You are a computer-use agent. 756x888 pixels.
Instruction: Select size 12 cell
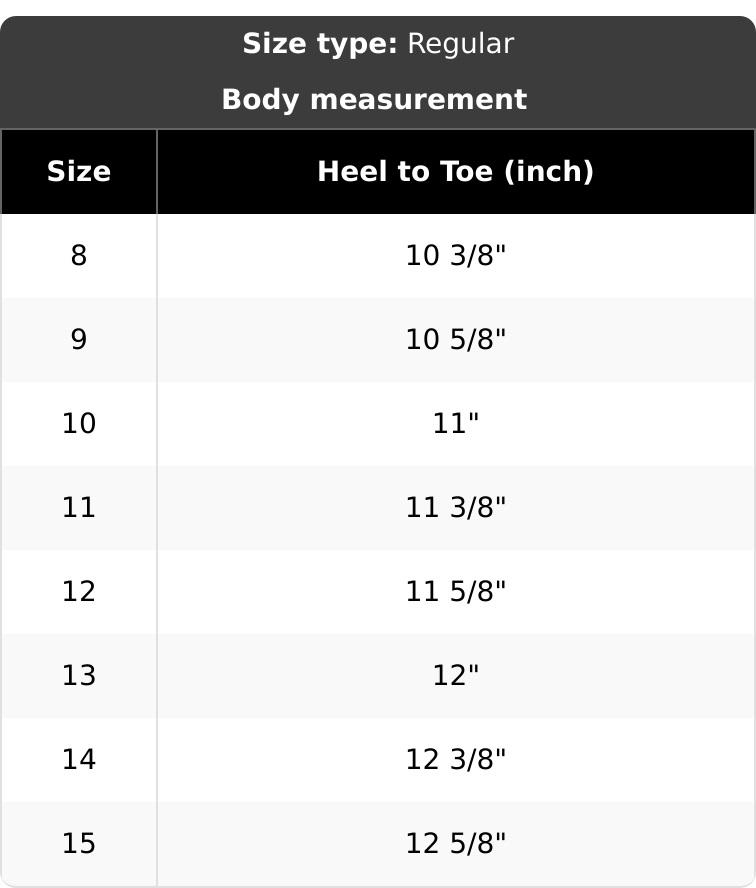pos(79,591)
